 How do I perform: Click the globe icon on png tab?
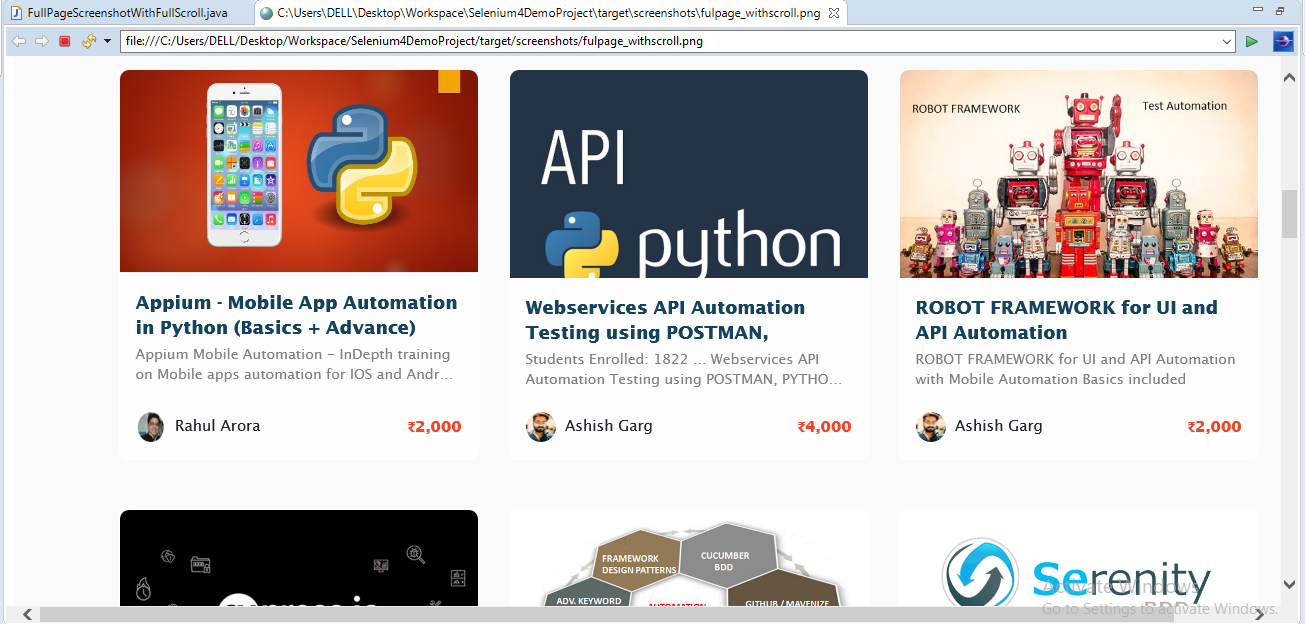266,13
